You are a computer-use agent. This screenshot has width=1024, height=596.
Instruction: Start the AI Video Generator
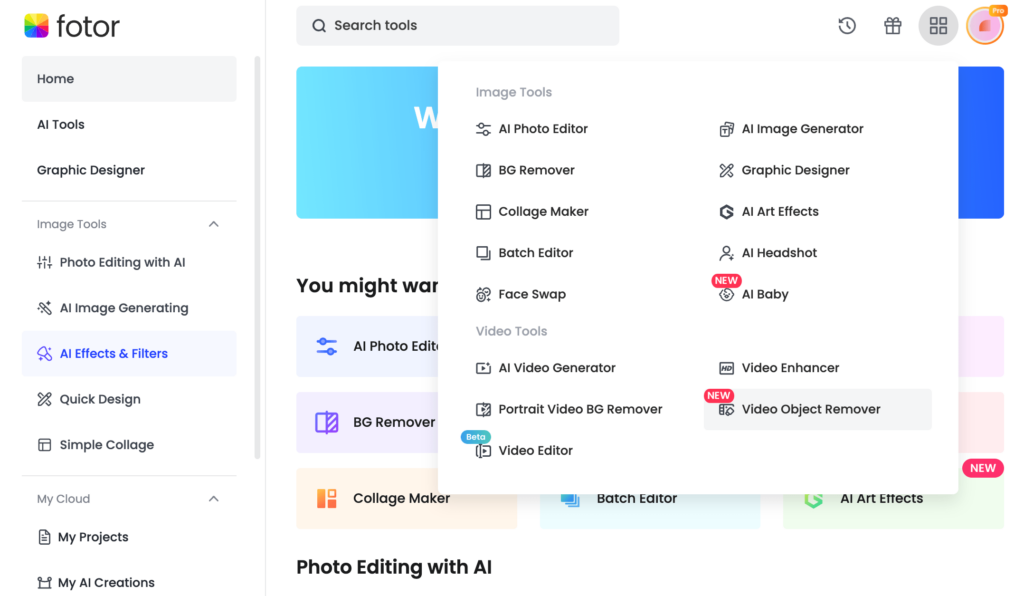pos(556,368)
